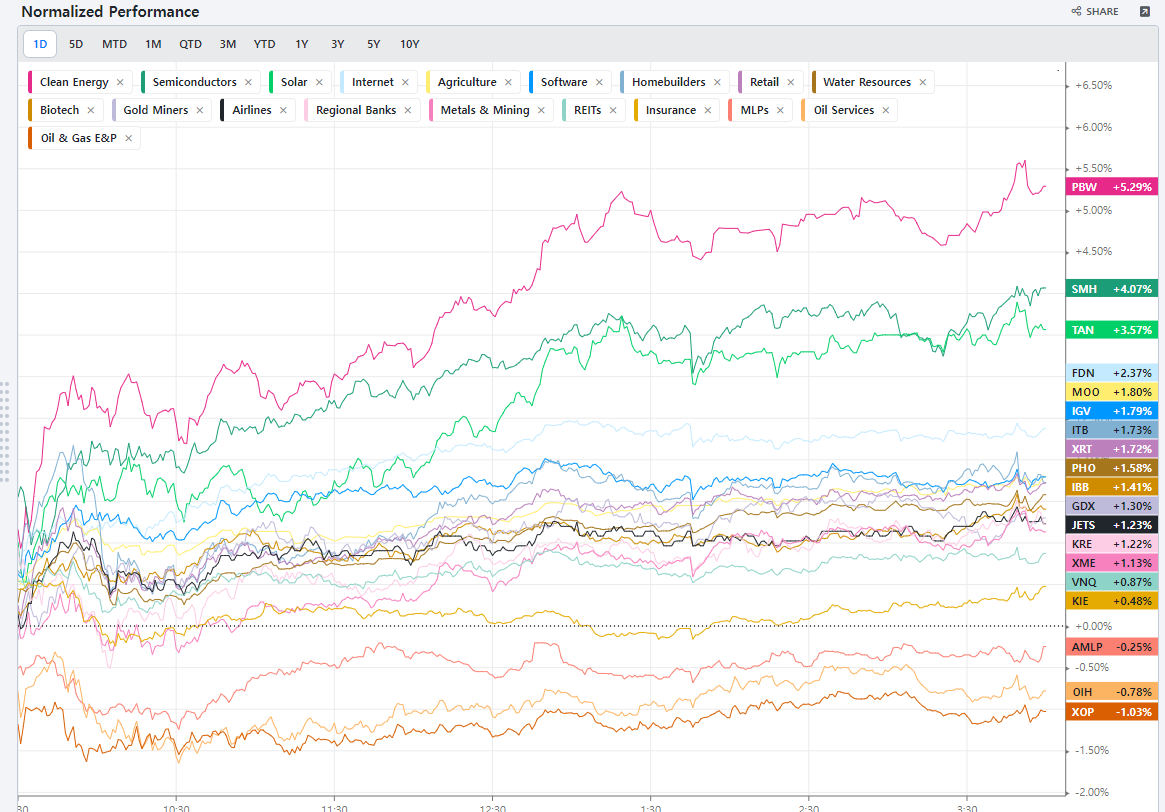Image resolution: width=1165 pixels, height=812 pixels.
Task: Click the SHARE button
Action: pos(1095,12)
